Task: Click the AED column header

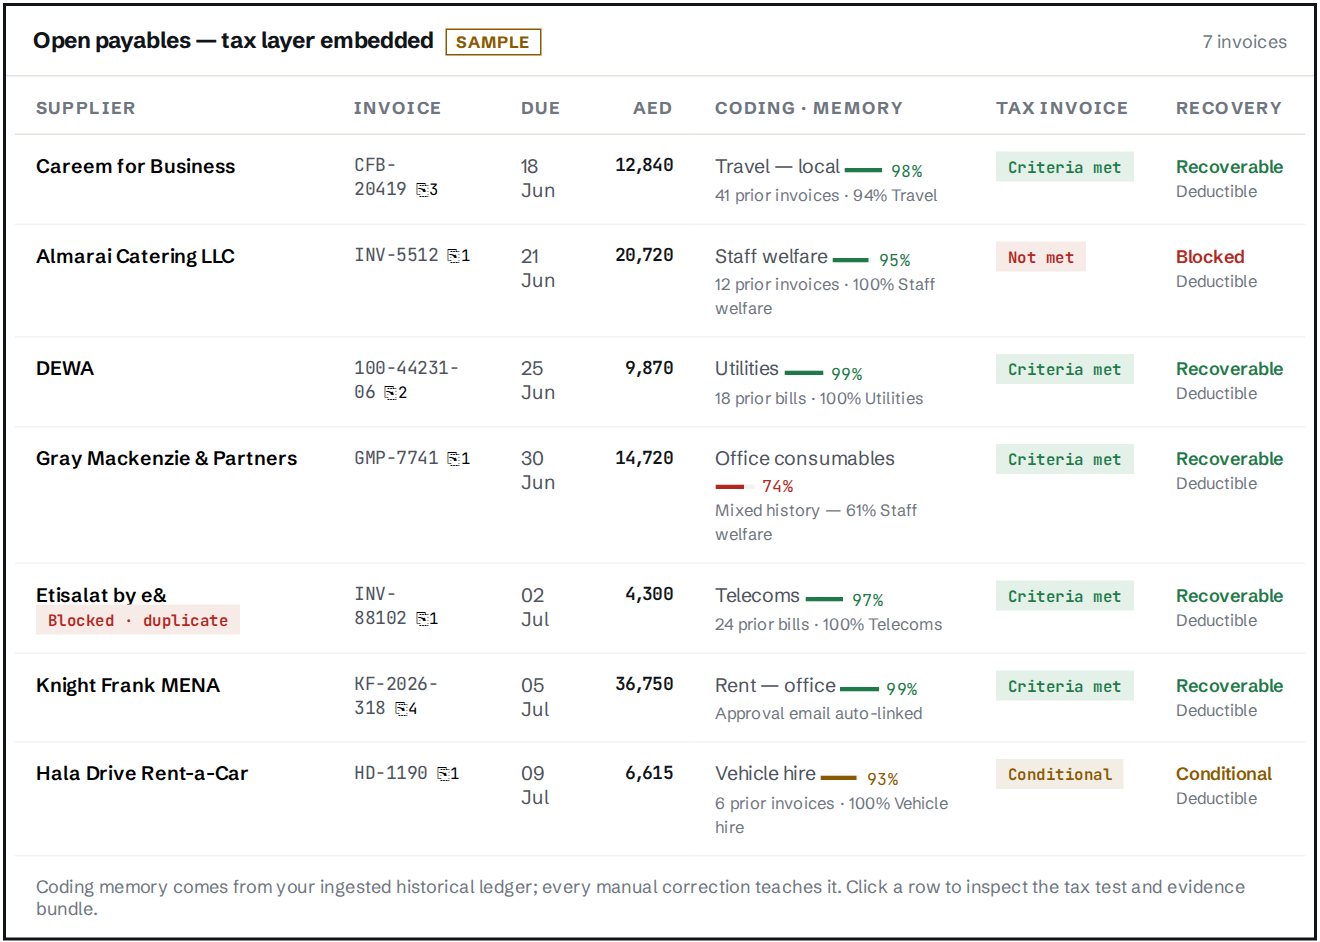Action: (x=652, y=108)
